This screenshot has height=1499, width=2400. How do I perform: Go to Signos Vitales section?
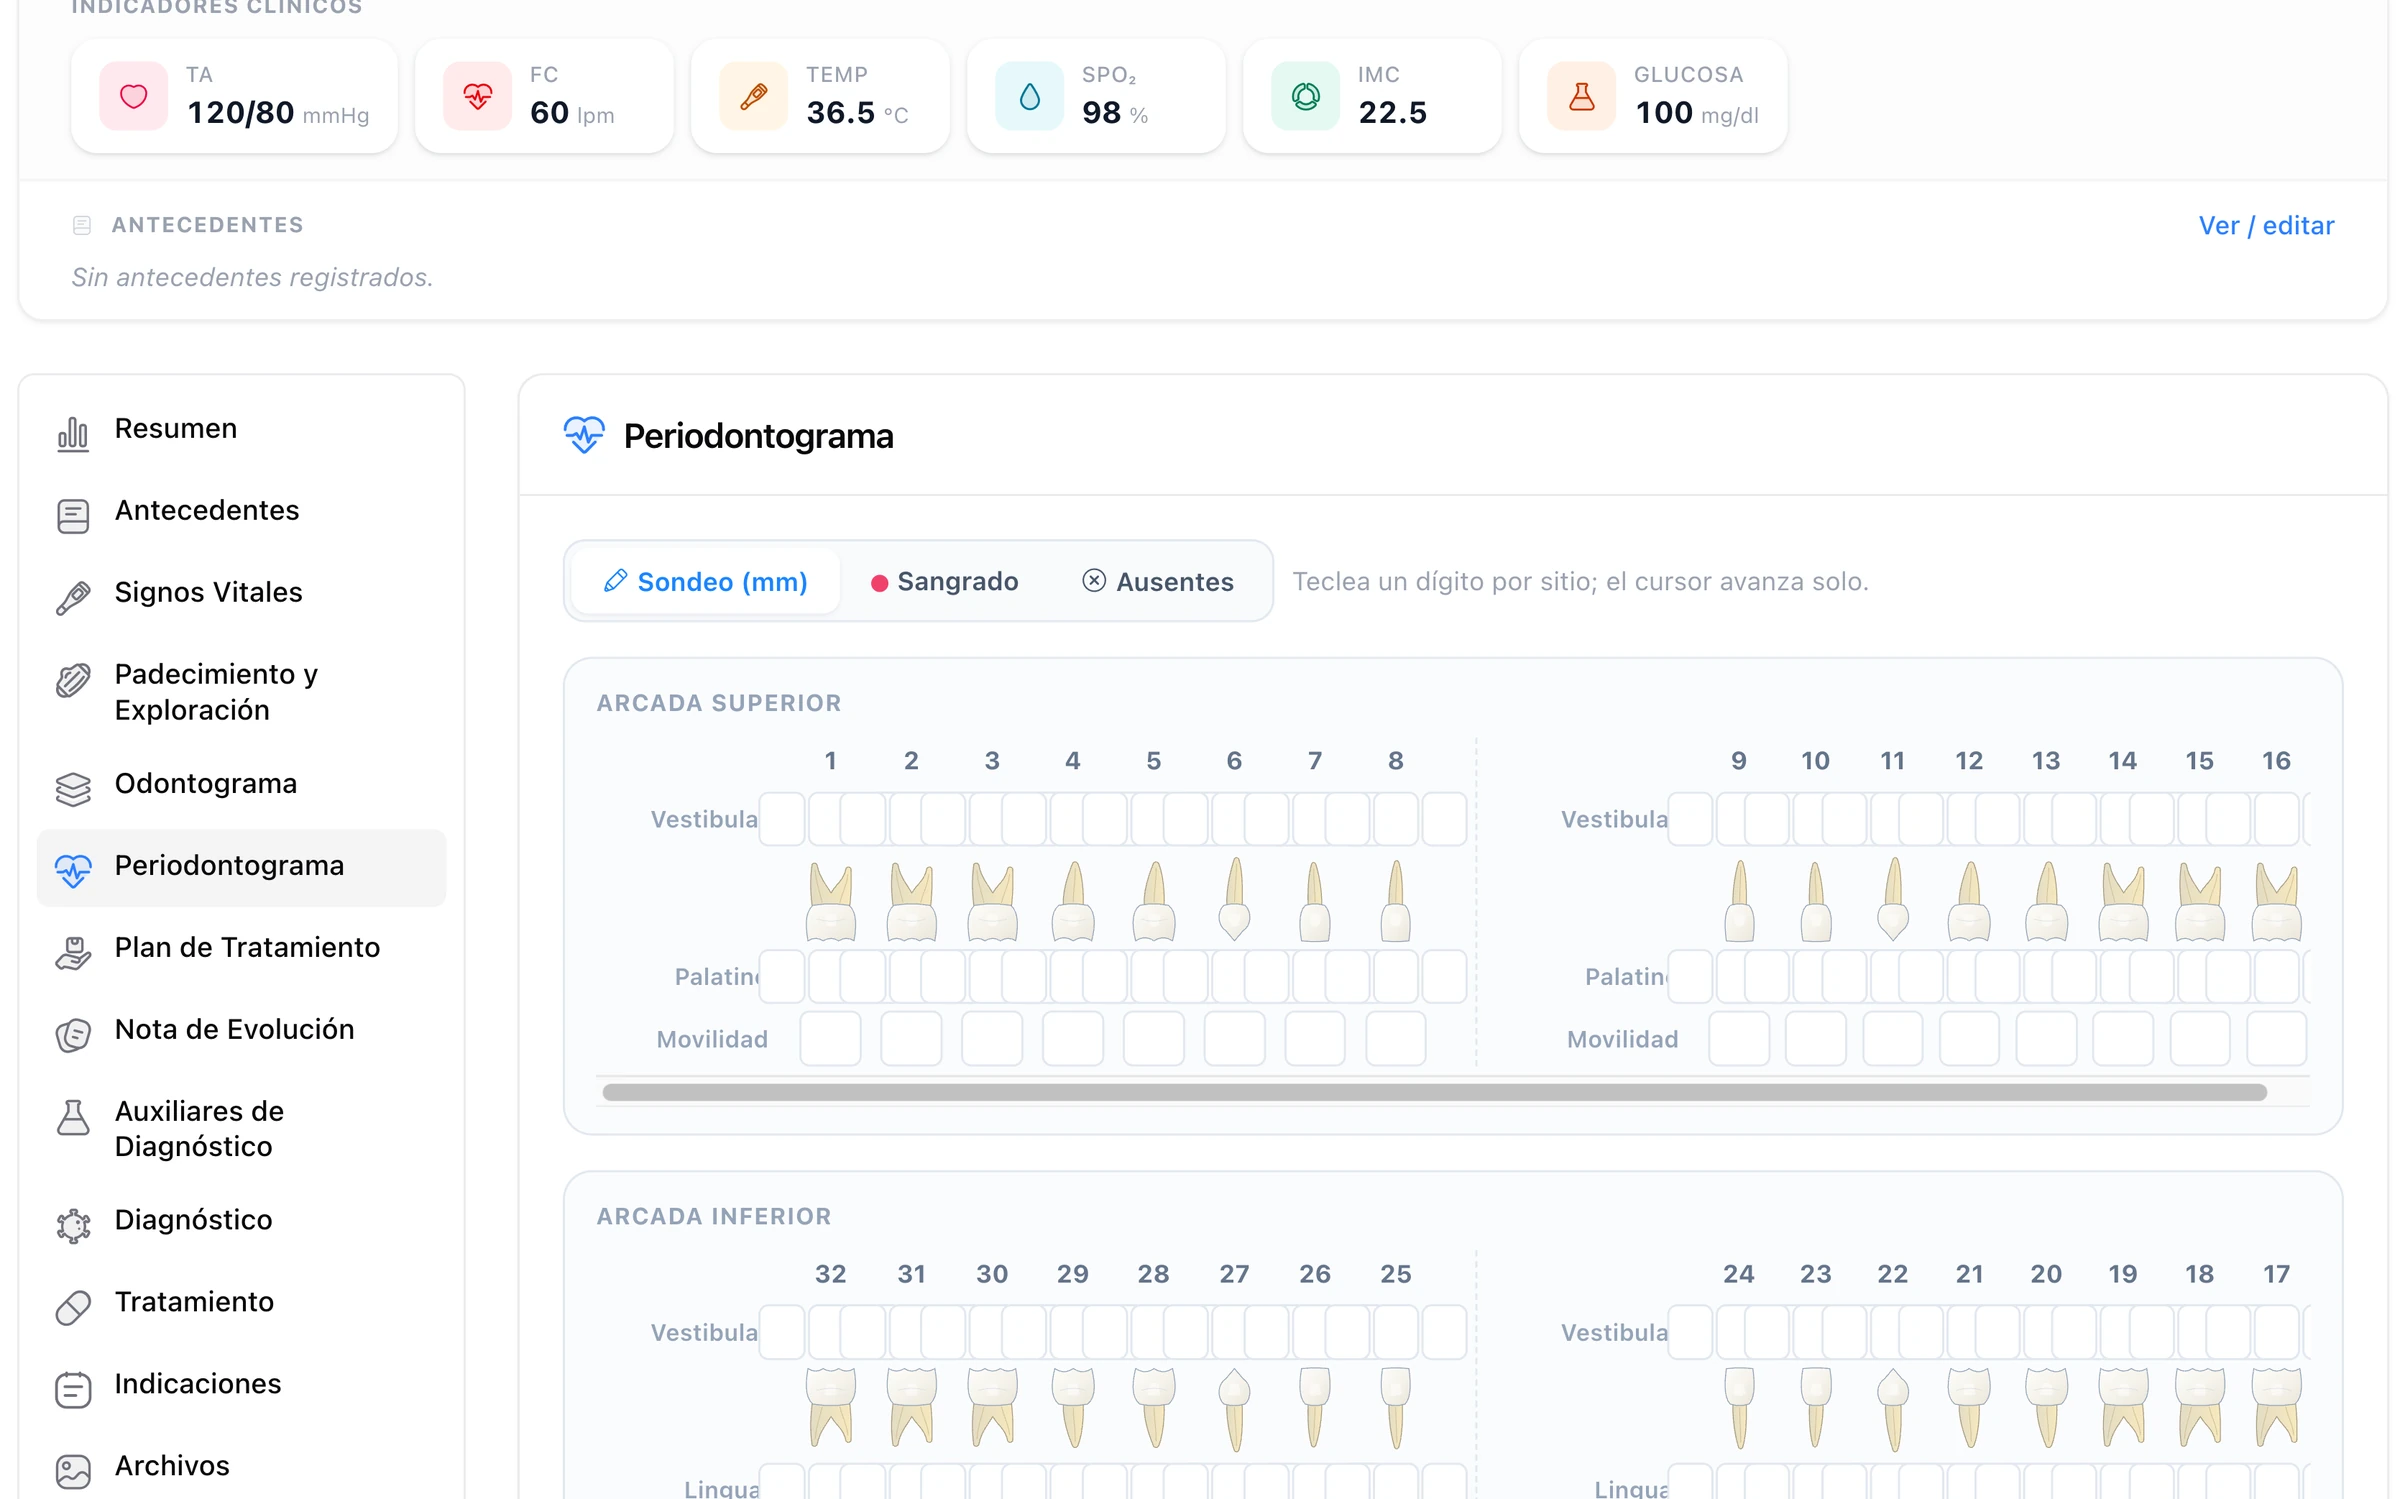pos(241,594)
